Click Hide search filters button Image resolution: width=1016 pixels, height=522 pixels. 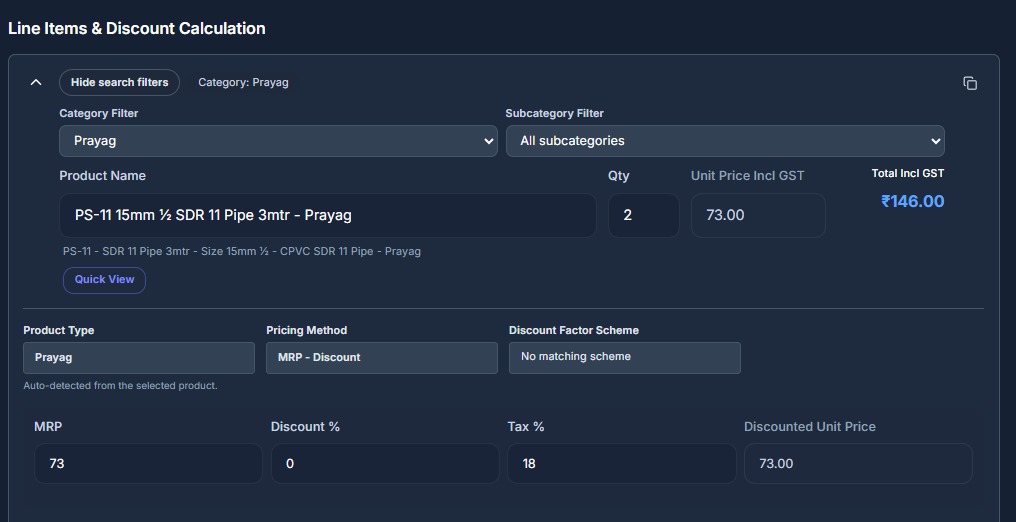119,82
